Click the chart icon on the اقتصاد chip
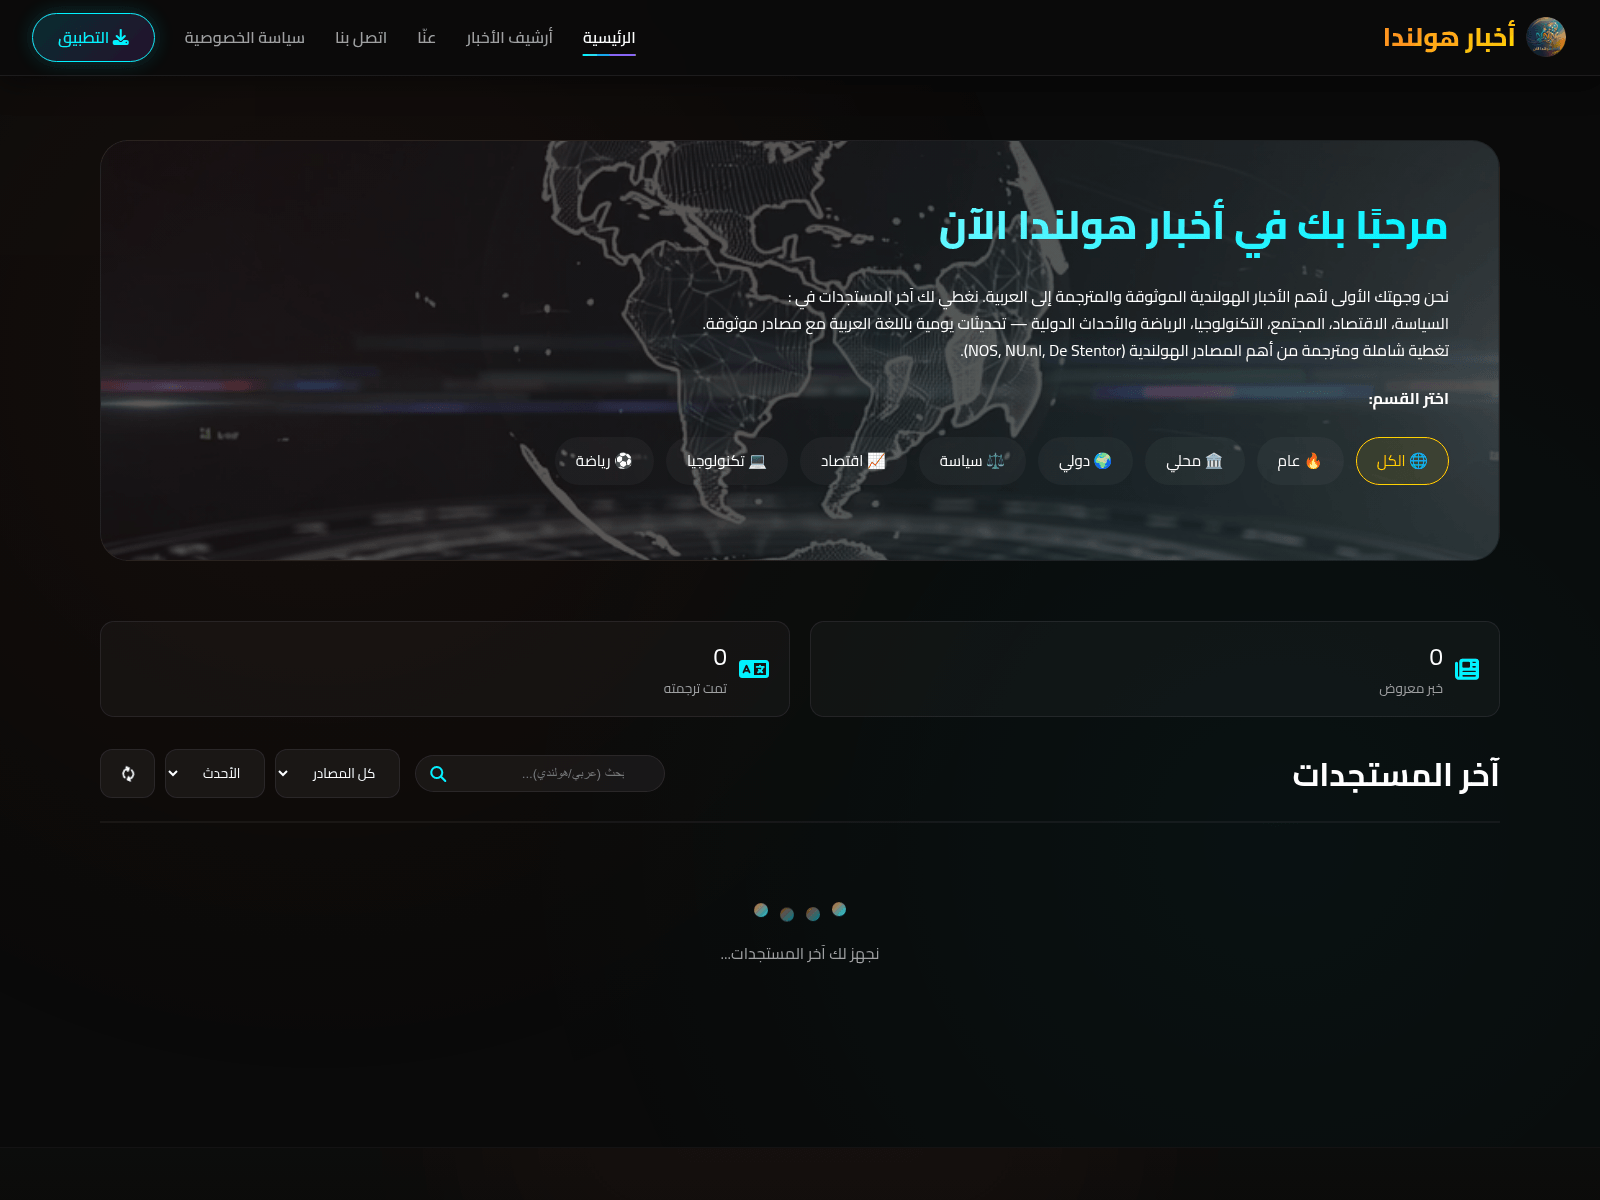The height and width of the screenshot is (1200, 1600). [878, 461]
